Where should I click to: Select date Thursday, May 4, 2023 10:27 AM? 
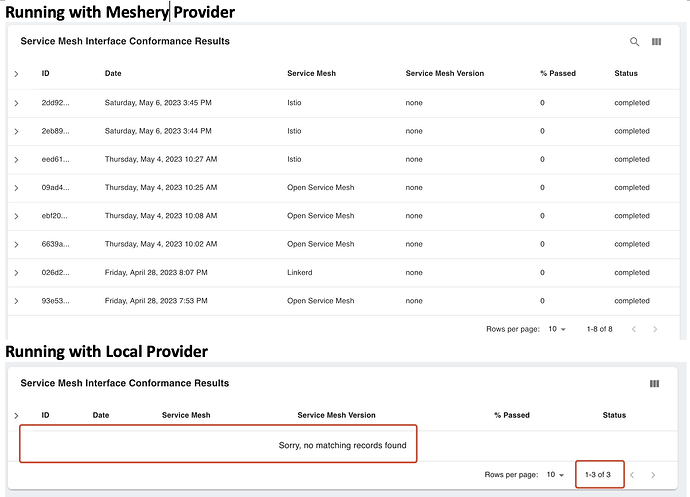161,159
